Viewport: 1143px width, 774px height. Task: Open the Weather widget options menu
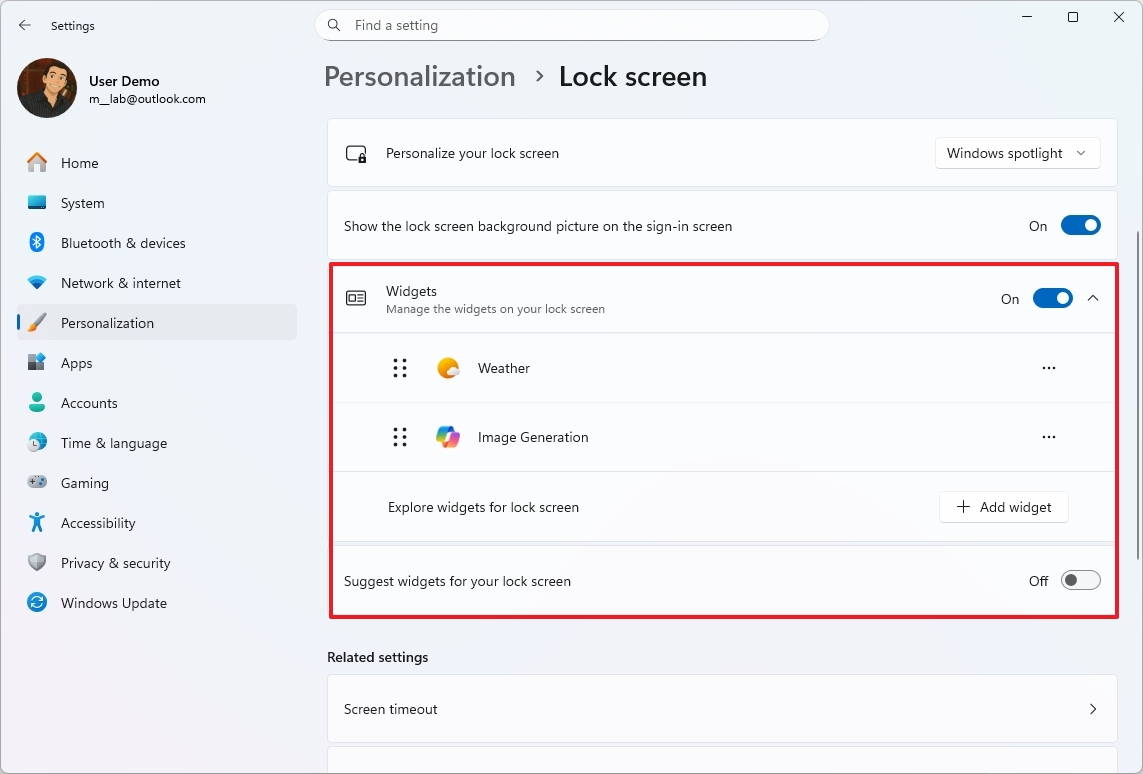1048,368
